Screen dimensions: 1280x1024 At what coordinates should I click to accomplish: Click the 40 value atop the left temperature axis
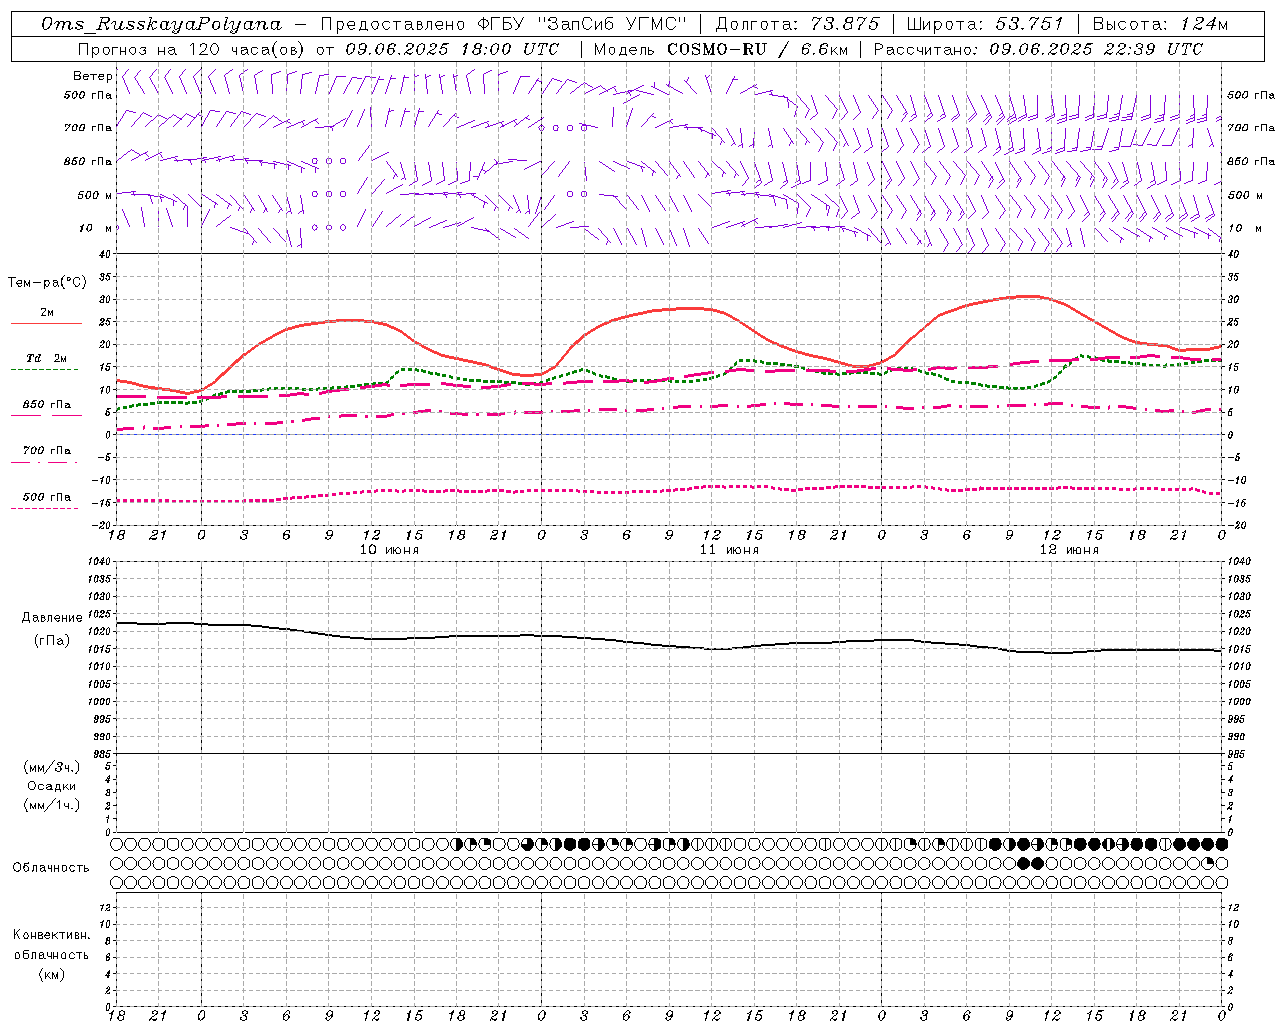coord(105,254)
